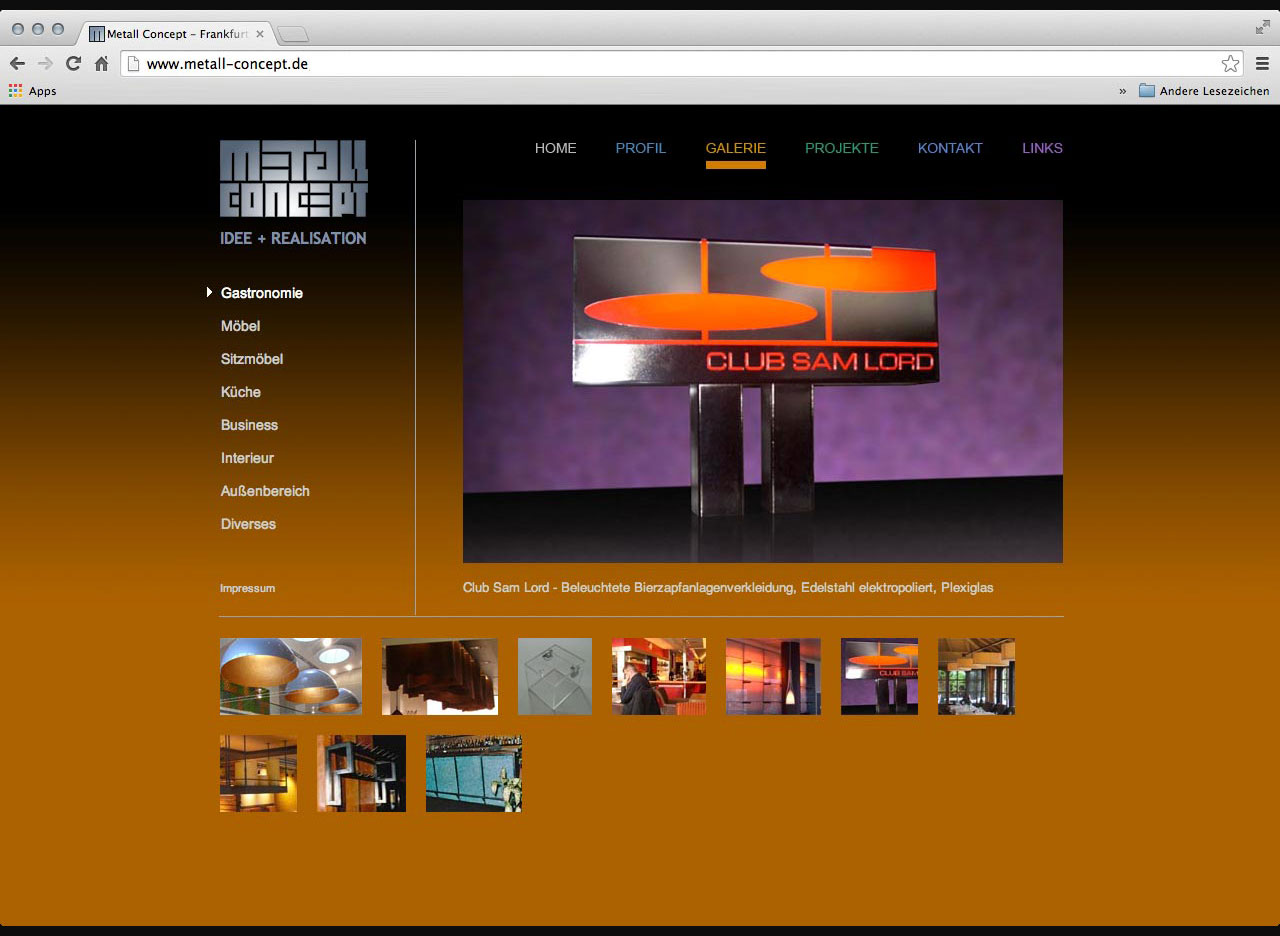
Task: Open the clear plexiglass cube thumbnail
Action: [x=555, y=676]
